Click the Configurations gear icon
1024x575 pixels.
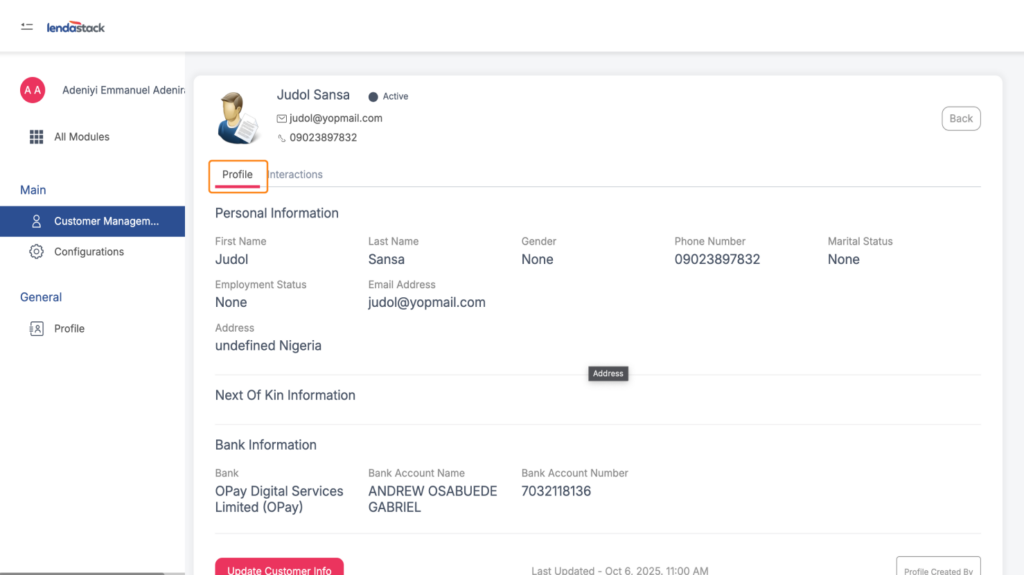coord(37,252)
